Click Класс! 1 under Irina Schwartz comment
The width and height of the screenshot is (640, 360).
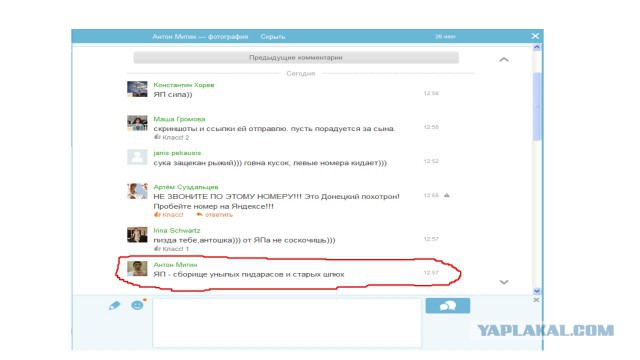click(171, 249)
